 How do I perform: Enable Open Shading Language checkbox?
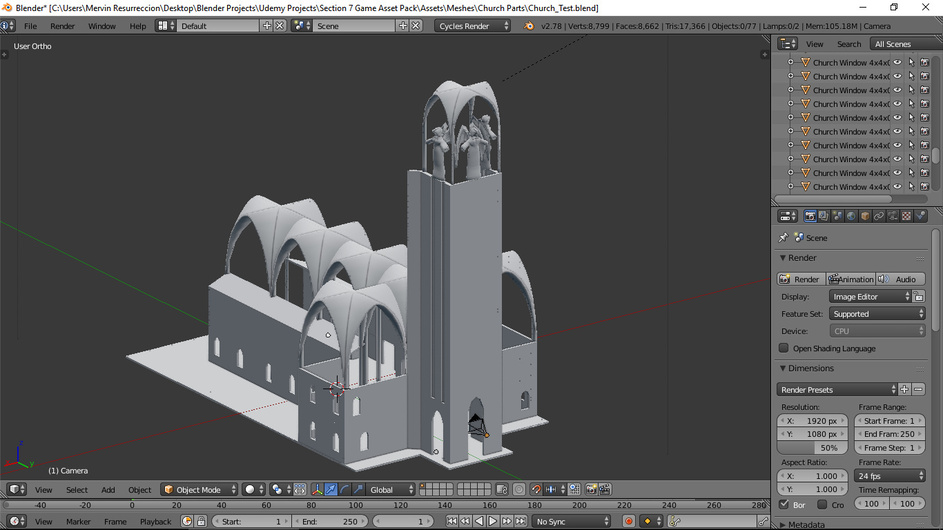pos(784,348)
